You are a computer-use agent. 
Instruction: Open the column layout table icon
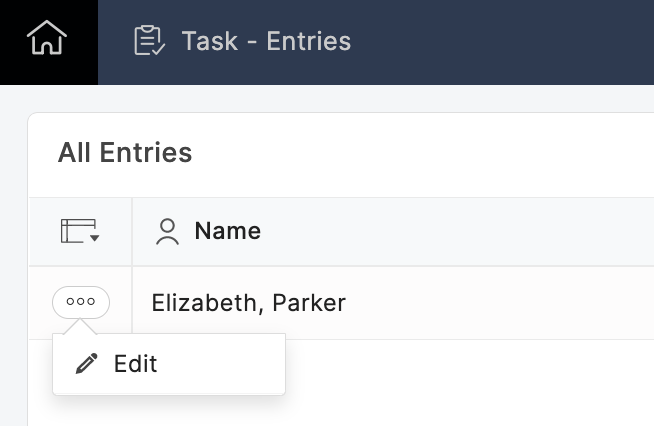pos(75,231)
